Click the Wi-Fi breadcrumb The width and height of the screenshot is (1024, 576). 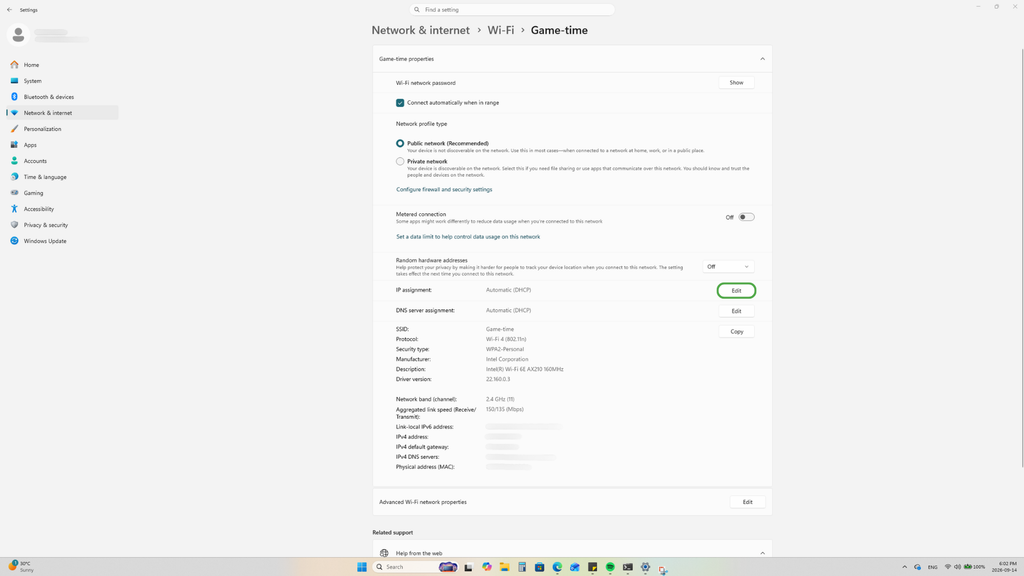501,30
